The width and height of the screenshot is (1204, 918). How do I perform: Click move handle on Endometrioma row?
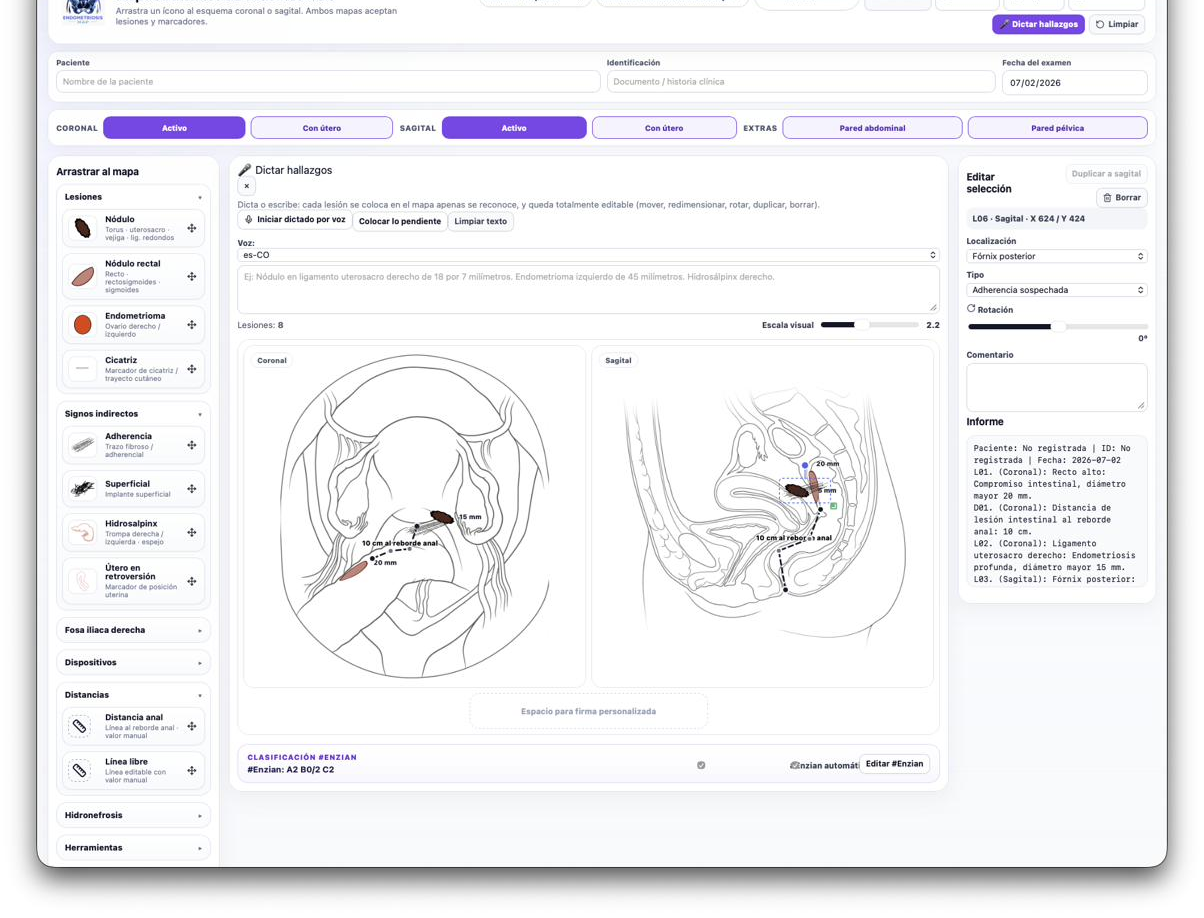(x=191, y=325)
